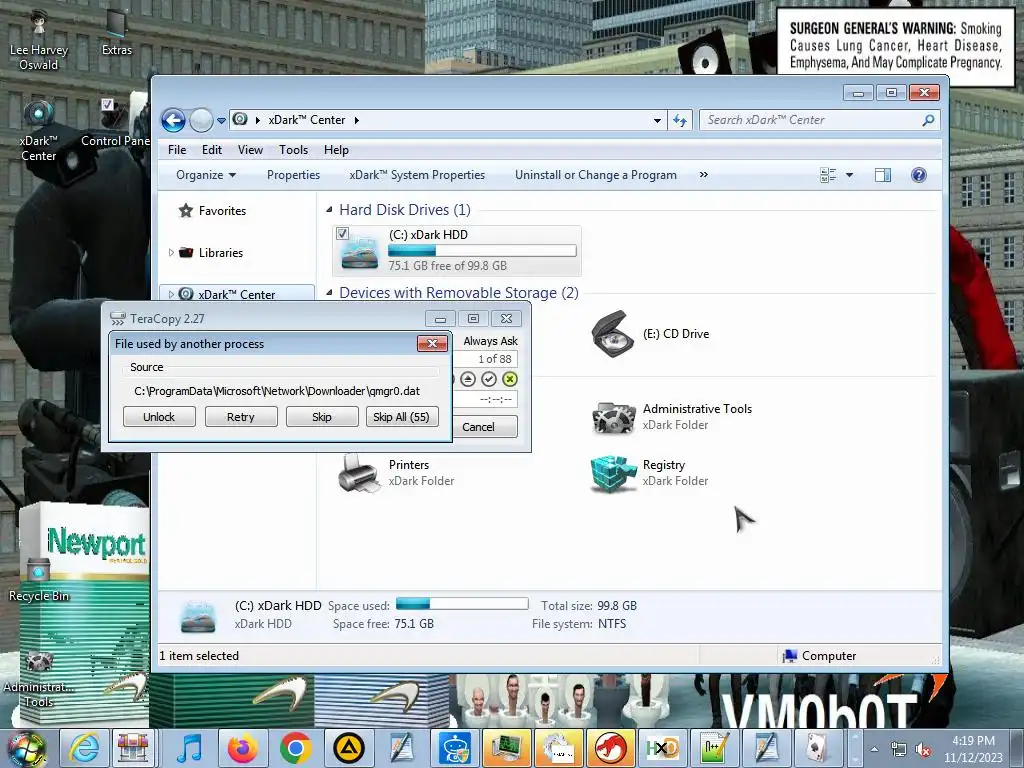This screenshot has width=1024, height=768.
Task: Open the view options dropdown arrow
Action: 849,175
